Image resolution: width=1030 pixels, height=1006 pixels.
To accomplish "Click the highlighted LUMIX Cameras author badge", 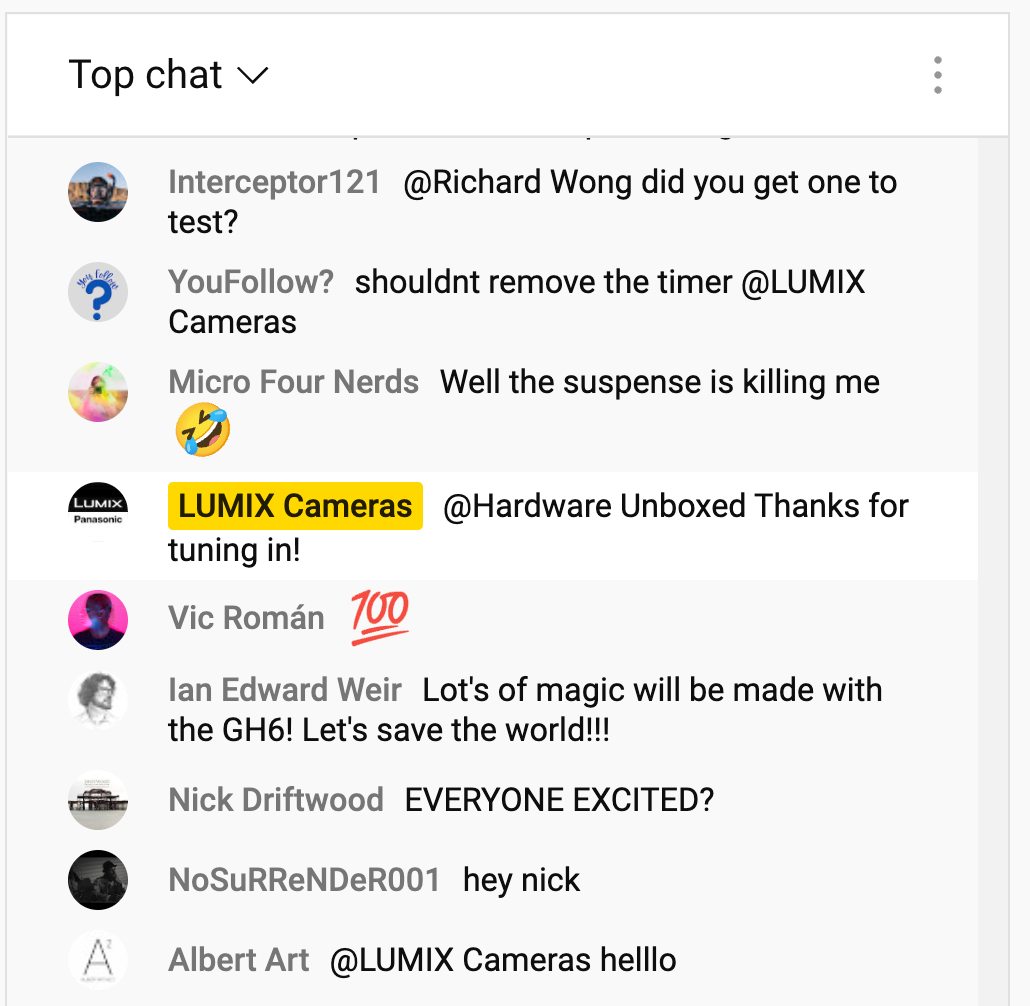I will (295, 506).
